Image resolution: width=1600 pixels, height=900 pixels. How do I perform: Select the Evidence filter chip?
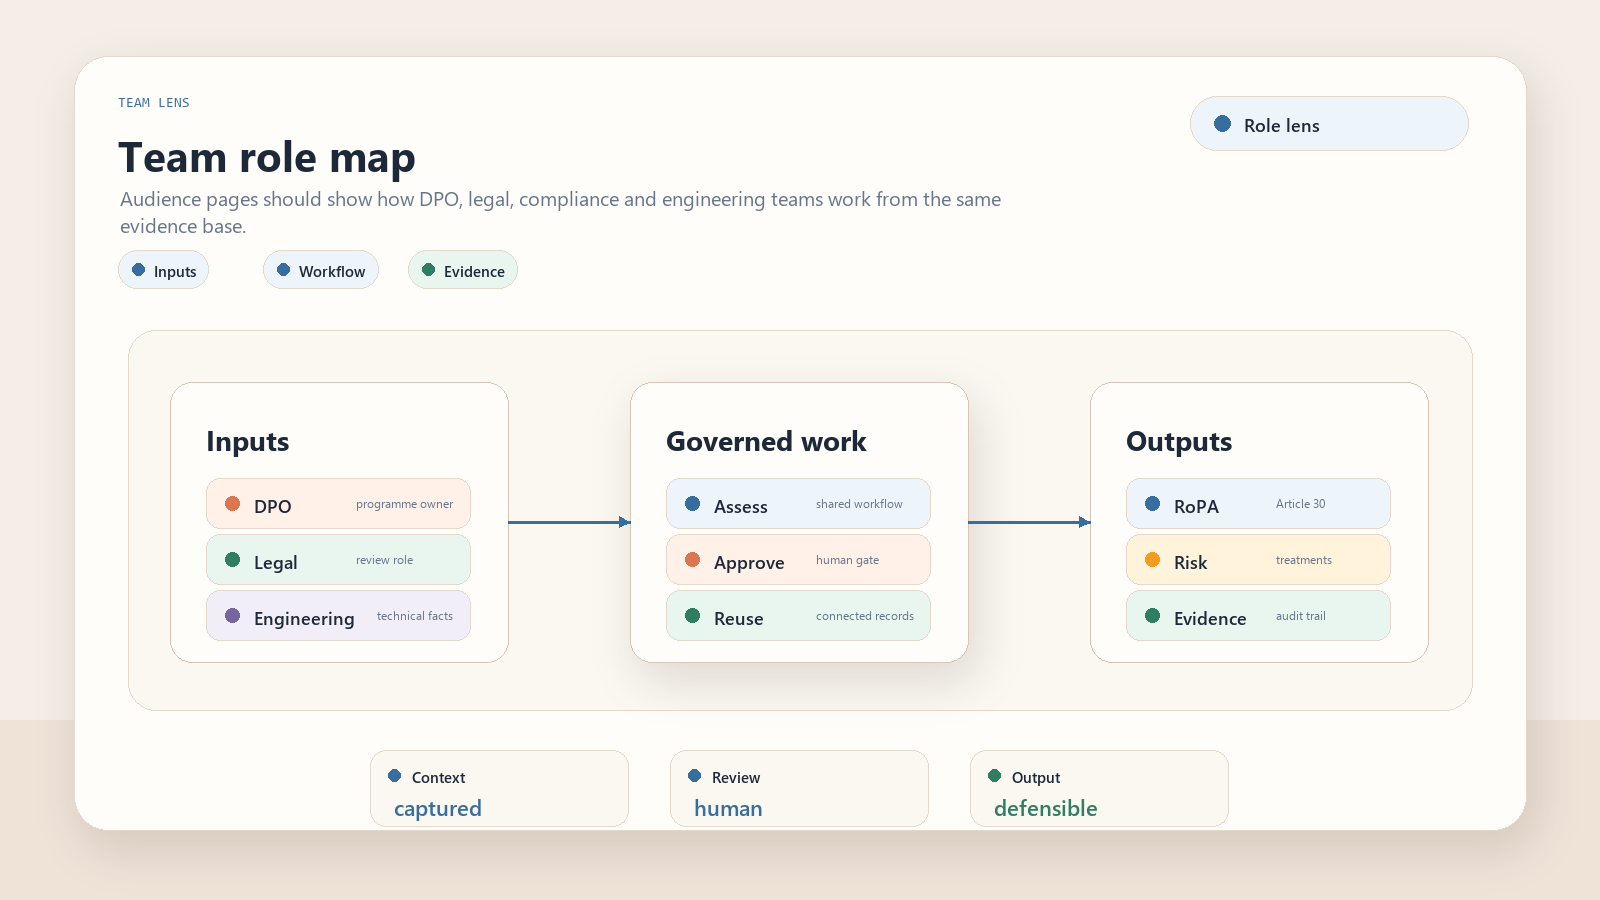tap(463, 270)
